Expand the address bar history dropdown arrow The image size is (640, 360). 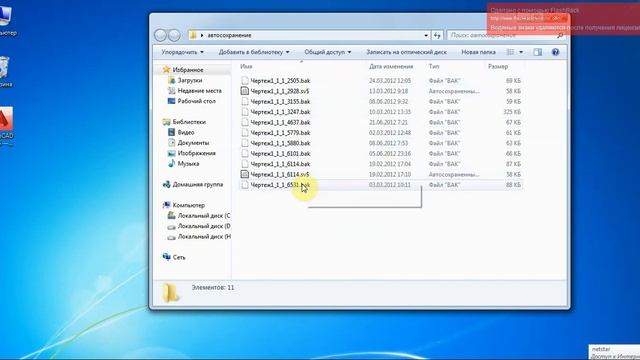(x=426, y=36)
